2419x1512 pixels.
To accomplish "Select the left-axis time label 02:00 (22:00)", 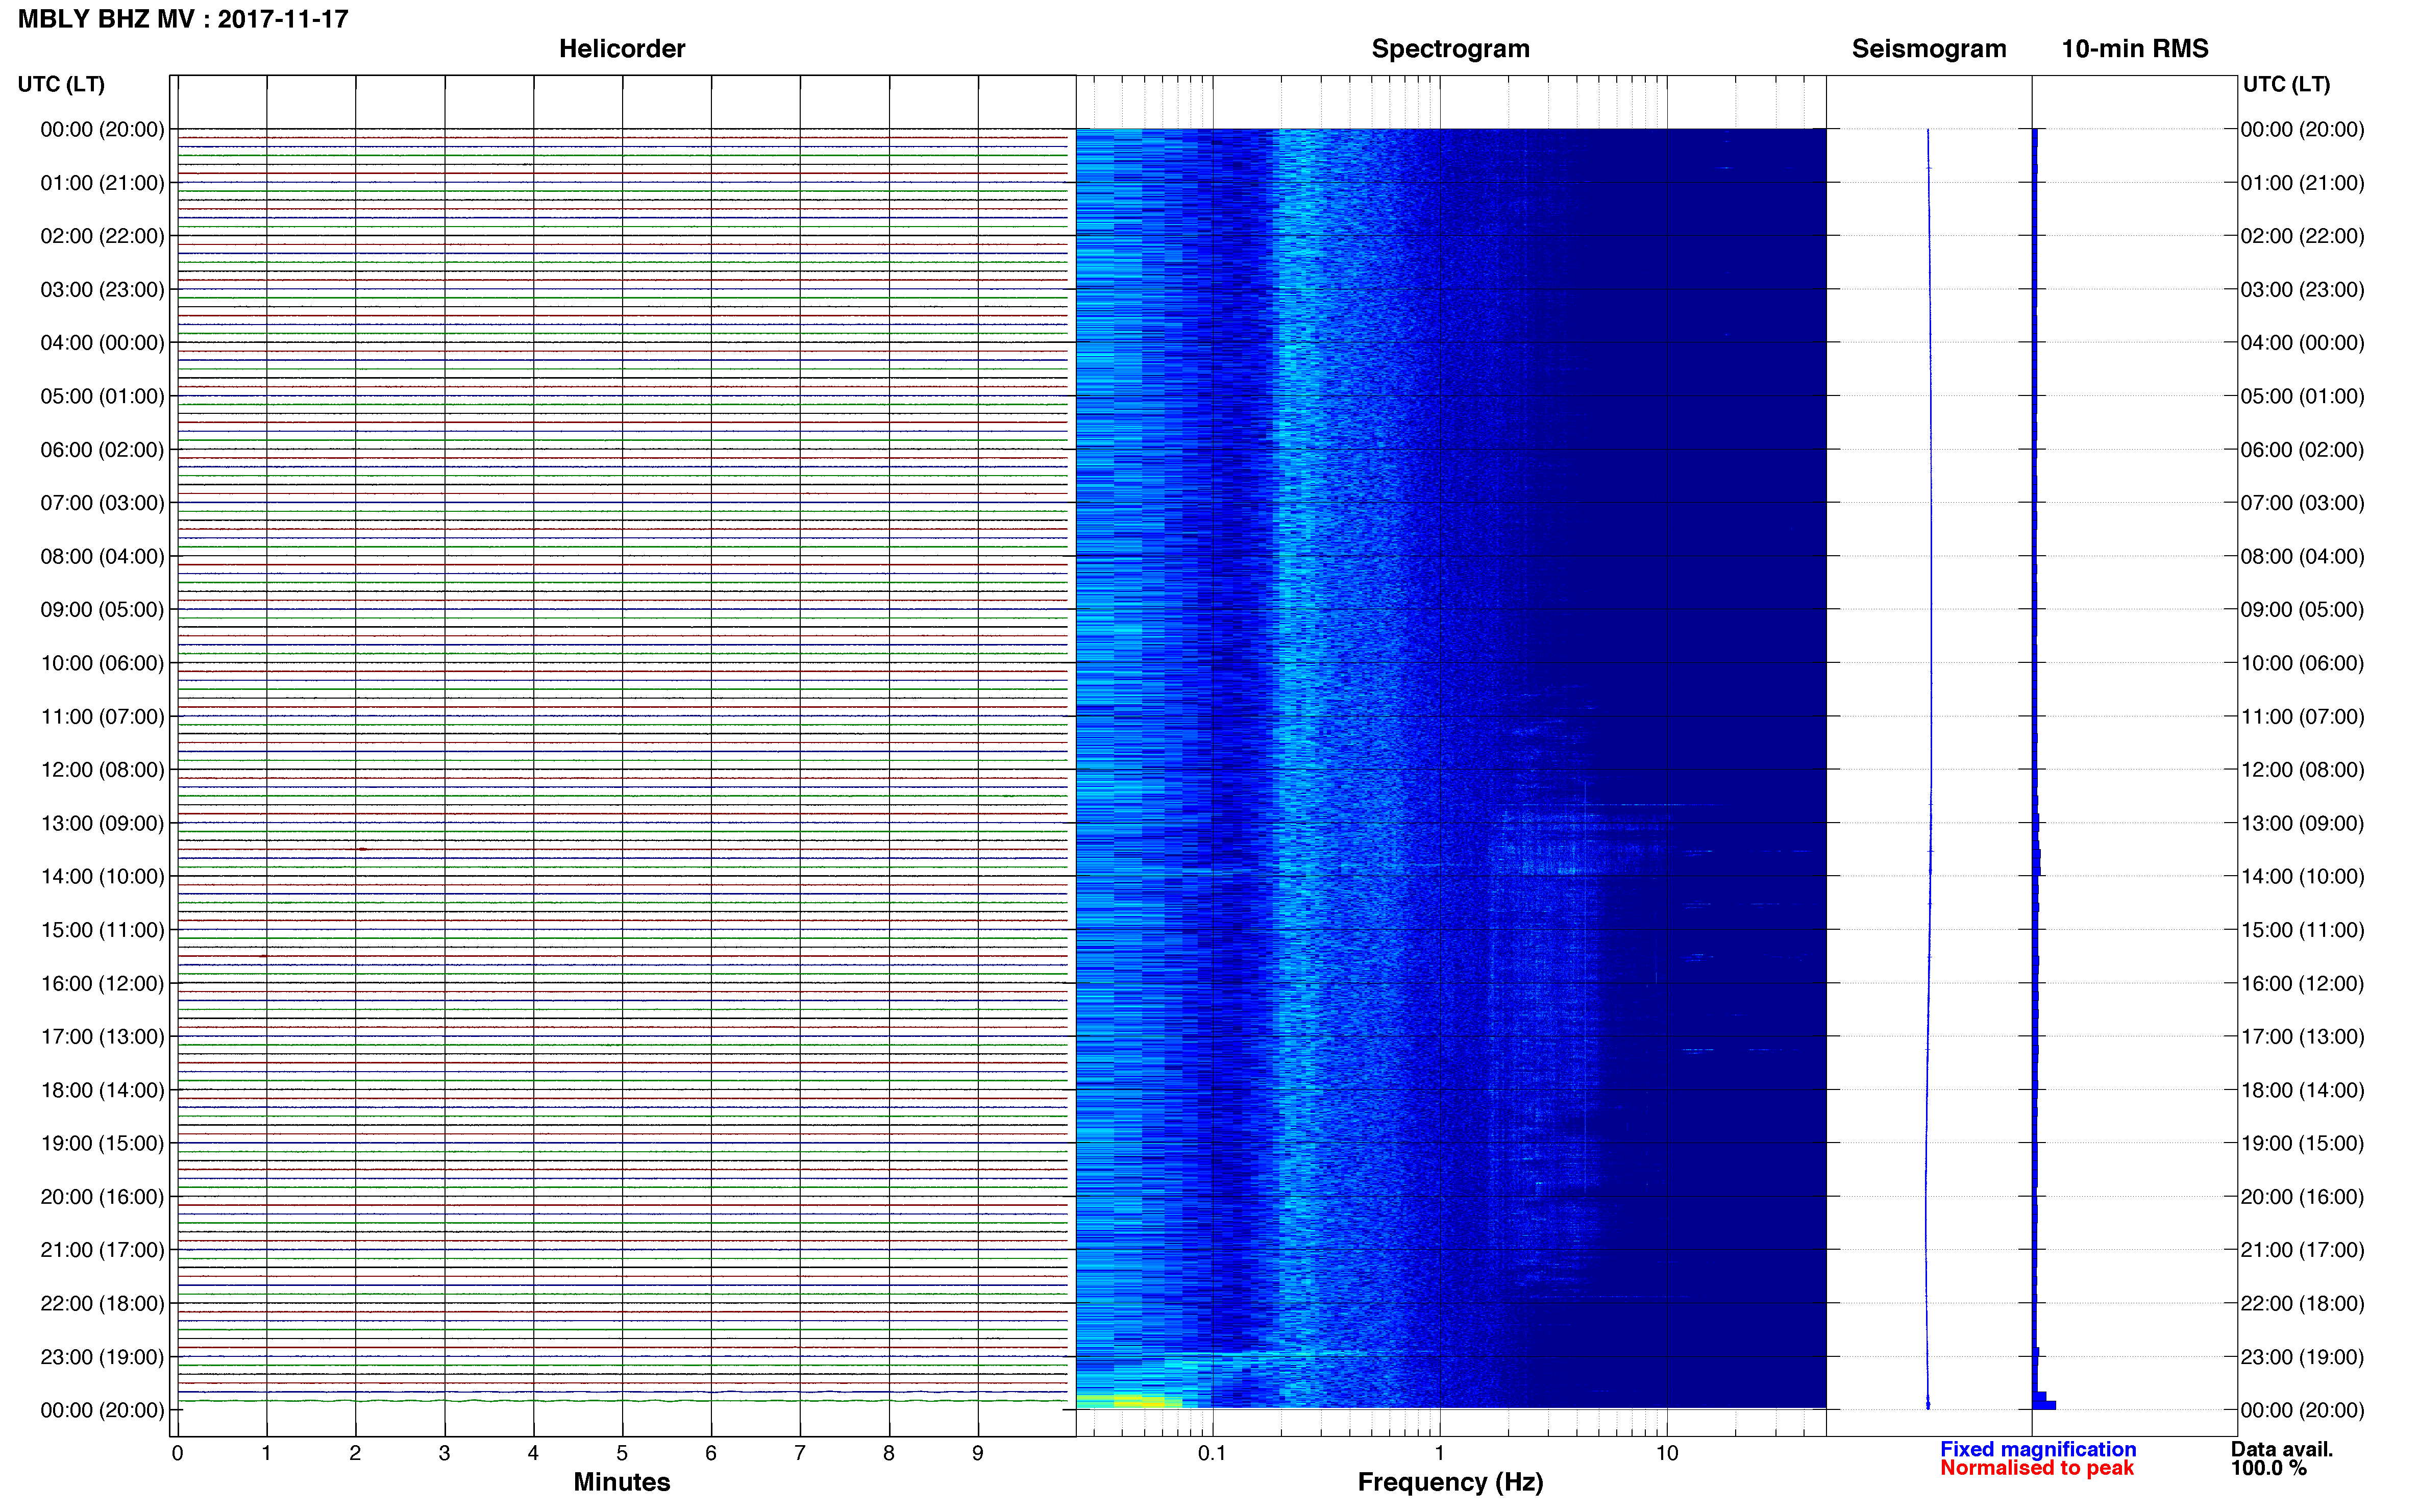I will coord(102,236).
